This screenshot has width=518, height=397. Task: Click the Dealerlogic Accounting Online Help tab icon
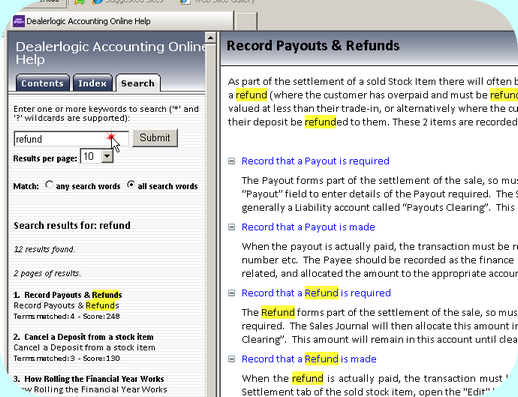(x=19, y=21)
